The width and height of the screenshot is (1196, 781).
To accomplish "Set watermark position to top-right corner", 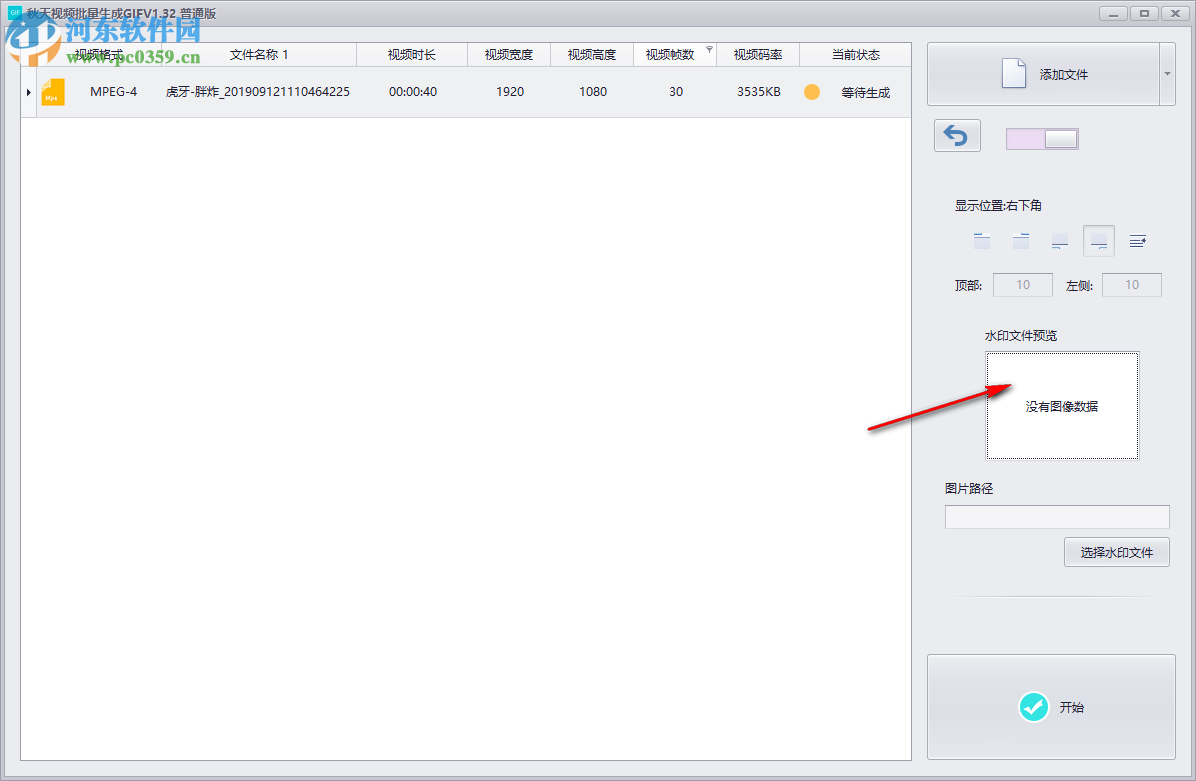I will click(1021, 241).
